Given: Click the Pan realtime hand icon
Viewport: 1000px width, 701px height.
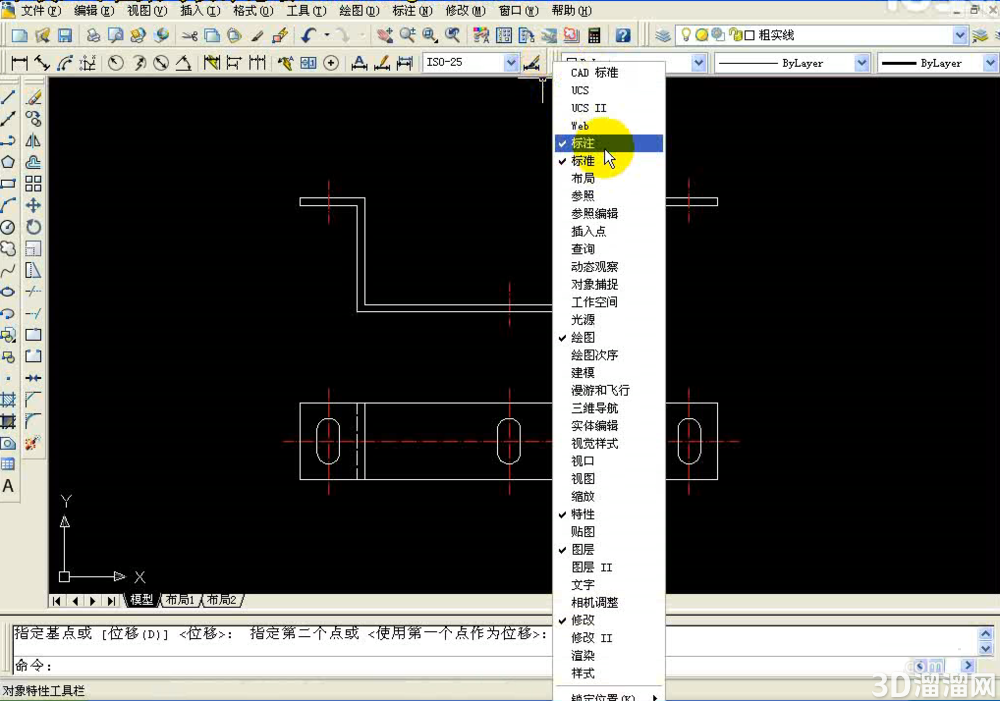Looking at the screenshot, I should point(384,36).
